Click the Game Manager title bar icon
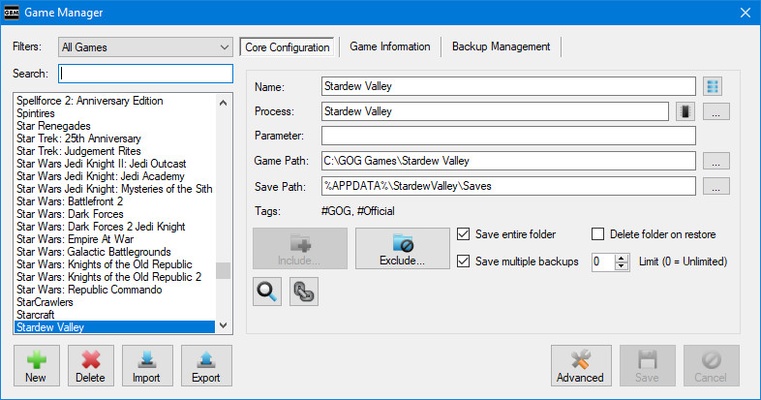The image size is (761, 400). (11, 12)
